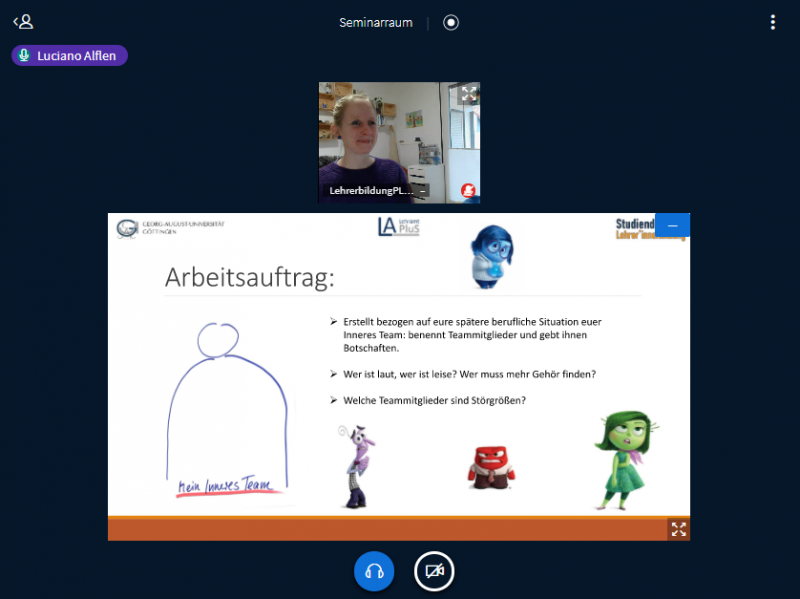Minimize the presentation with the blue button
Image resolution: width=800 pixels, height=599 pixels.
[672, 225]
